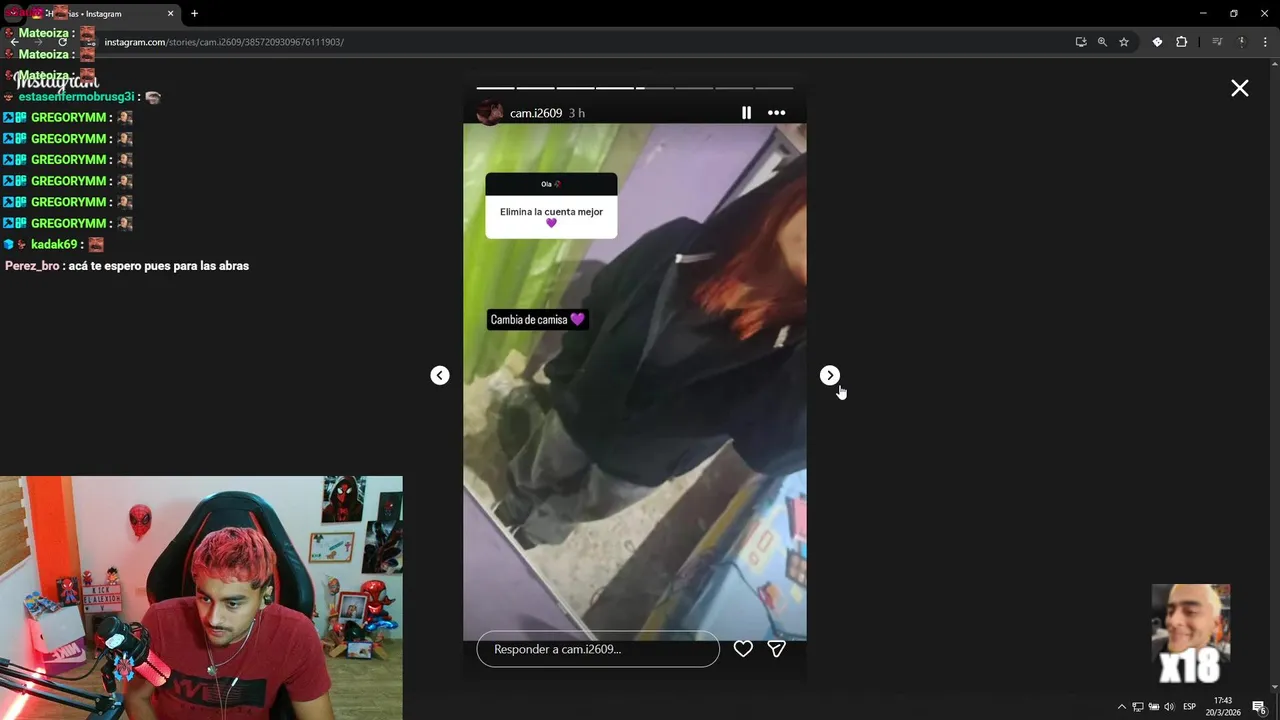The width and height of the screenshot is (1280, 720).
Task: Go to the next story arrow
Action: pos(830,375)
